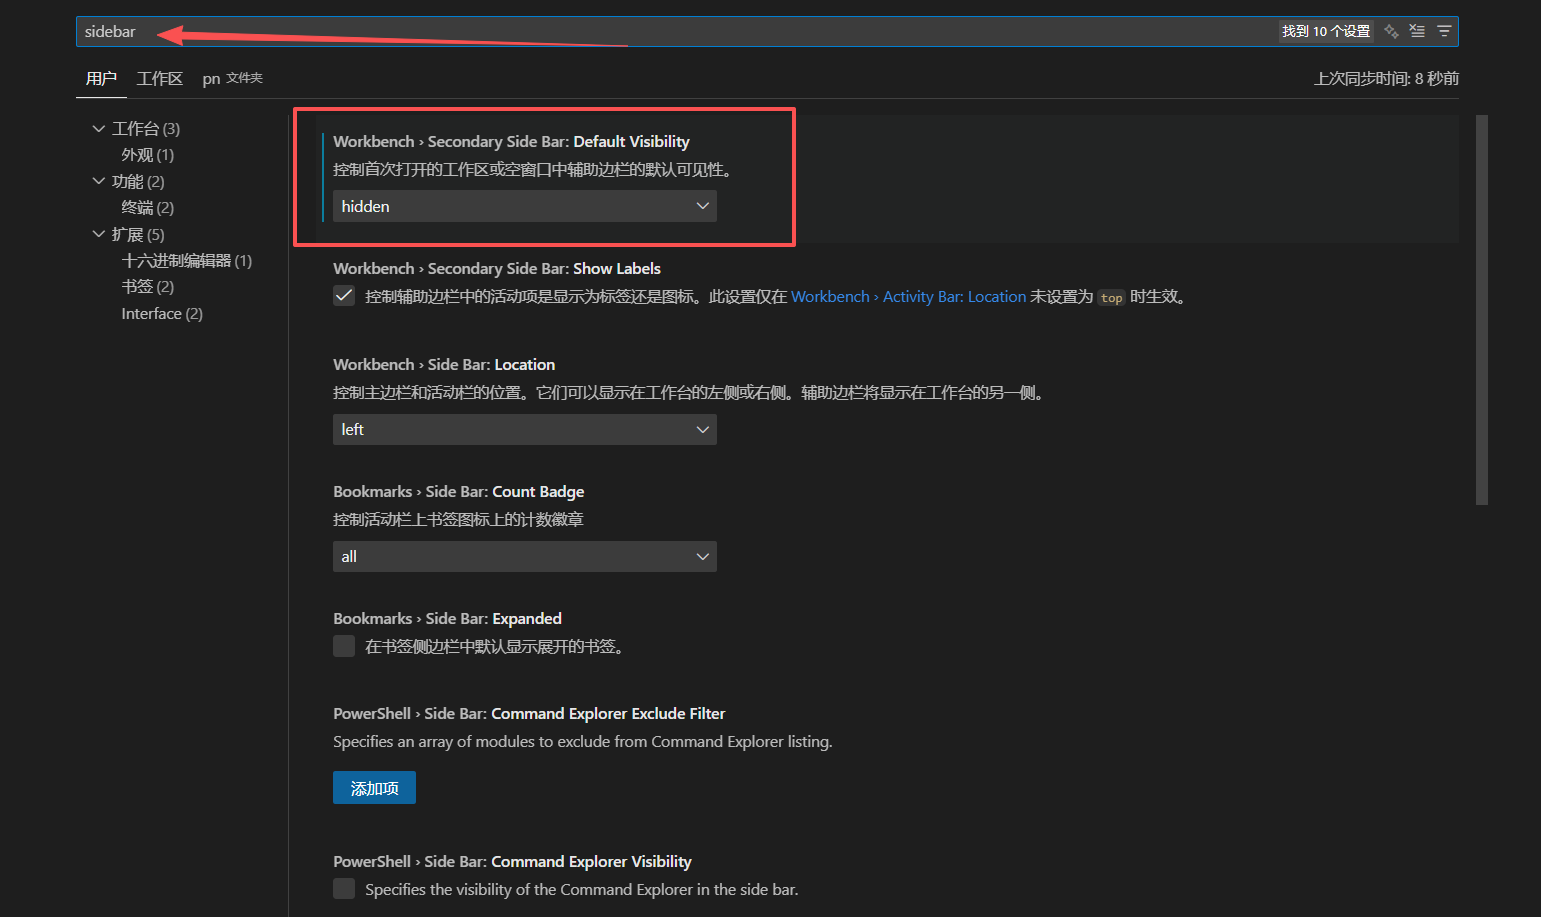Collapse the 功能 (2) tree chevron
This screenshot has height=917, width=1541.
98,181
